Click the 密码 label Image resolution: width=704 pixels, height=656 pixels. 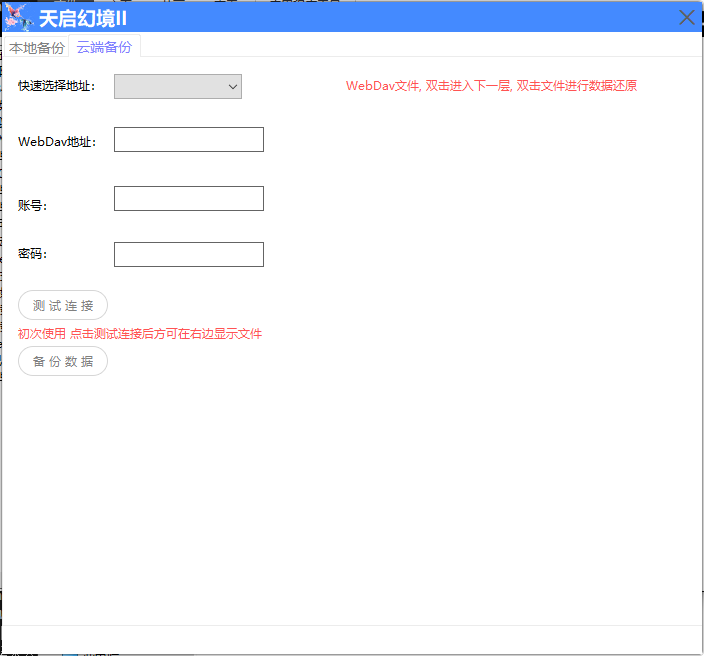[x=32, y=255]
